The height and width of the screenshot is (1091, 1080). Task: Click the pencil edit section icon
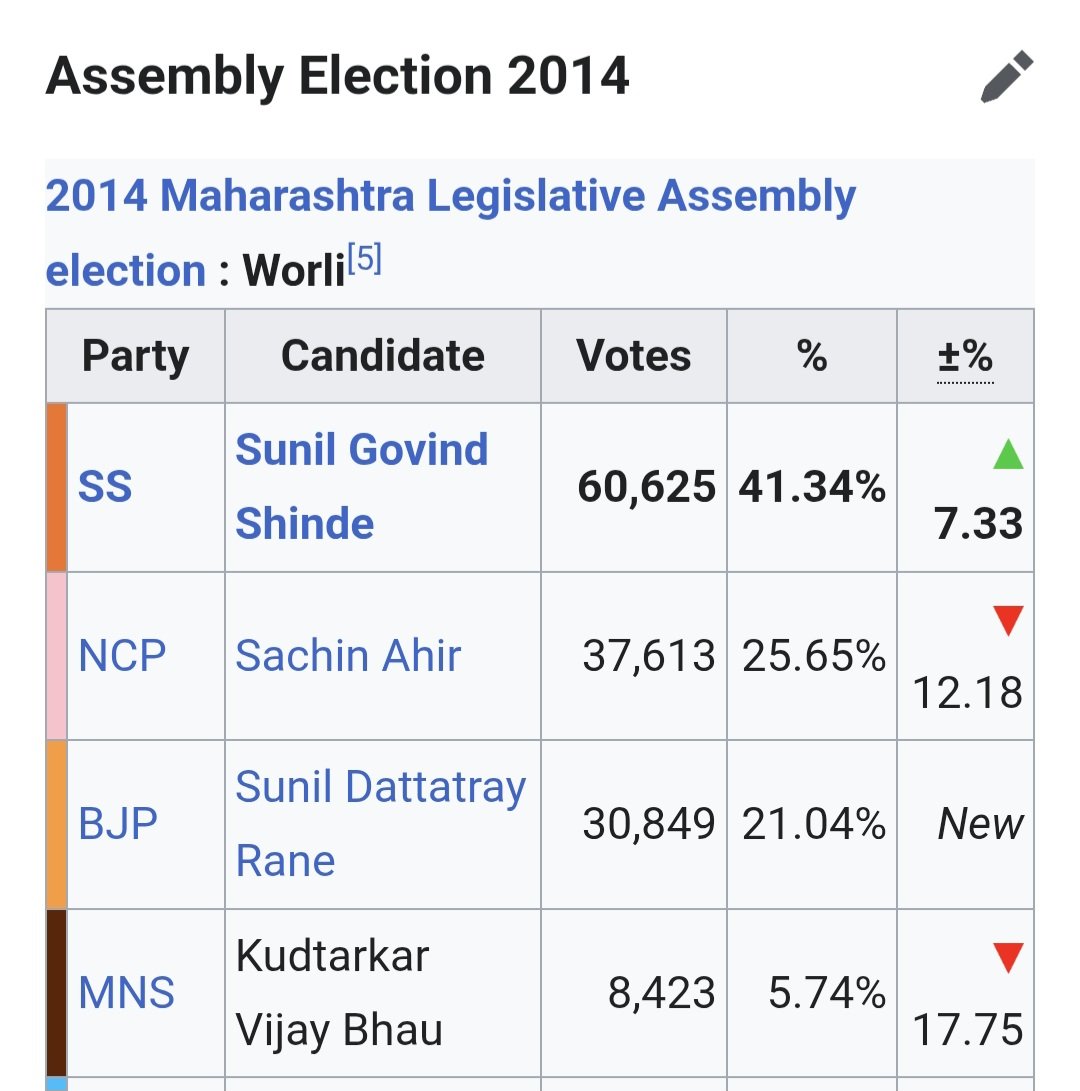point(1007,77)
